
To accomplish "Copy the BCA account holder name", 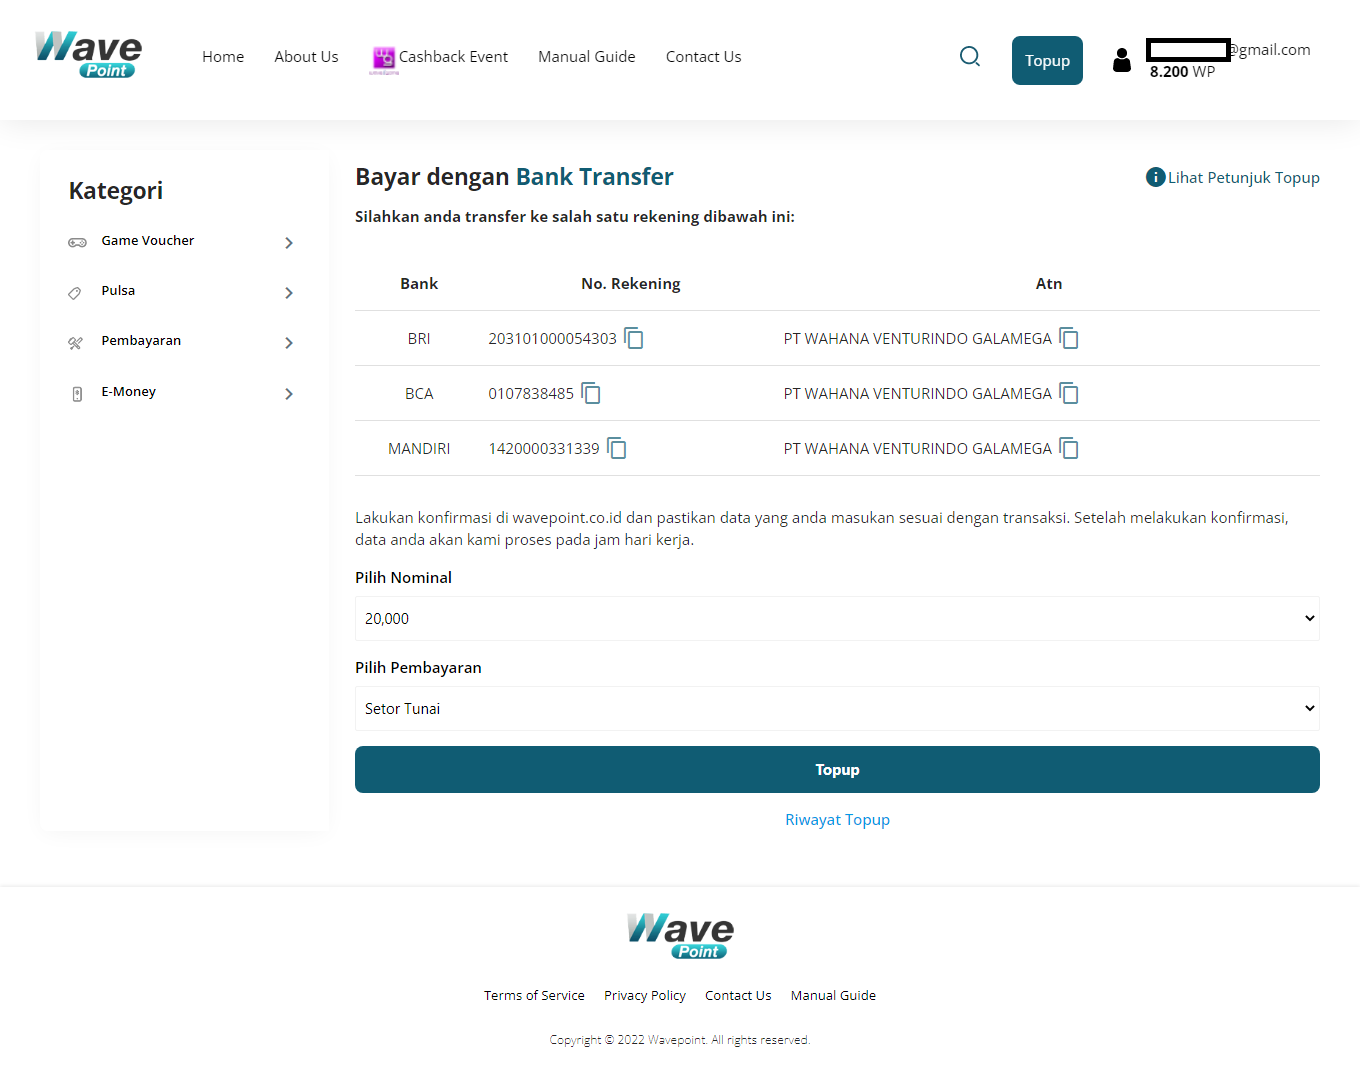I will pos(1069,394).
